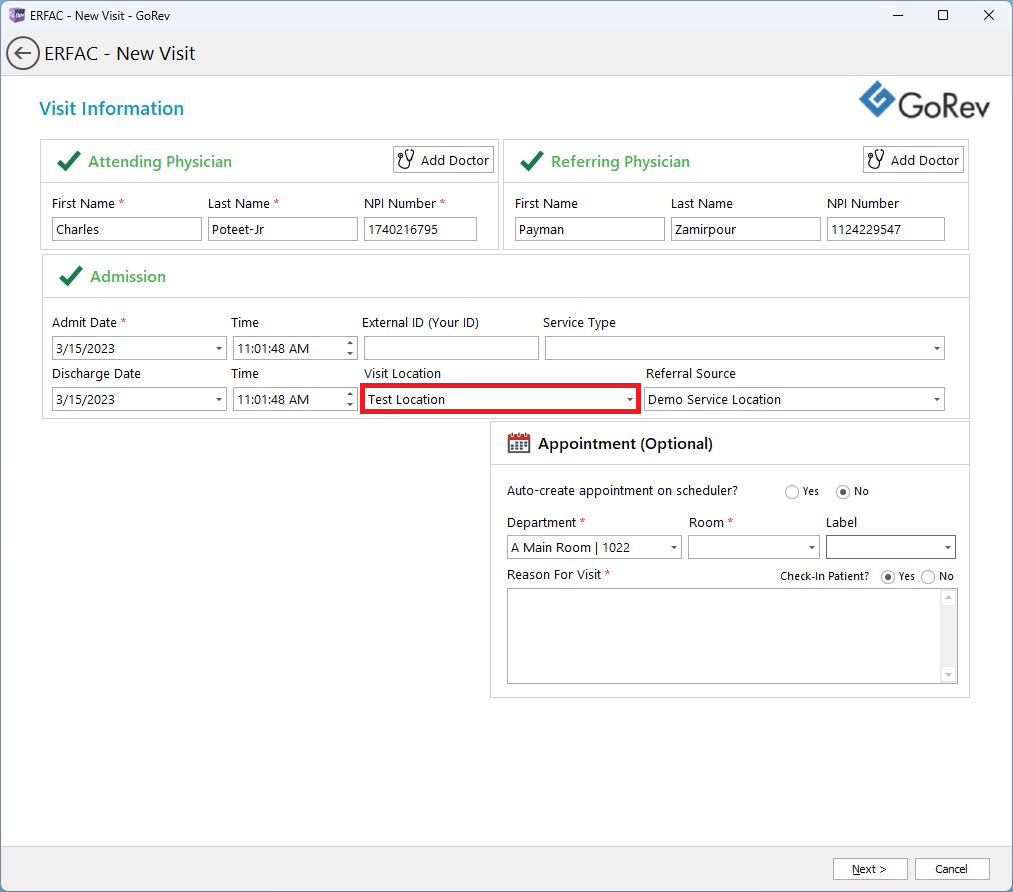
Task: Minimize the GoRev window
Action: click(898, 15)
